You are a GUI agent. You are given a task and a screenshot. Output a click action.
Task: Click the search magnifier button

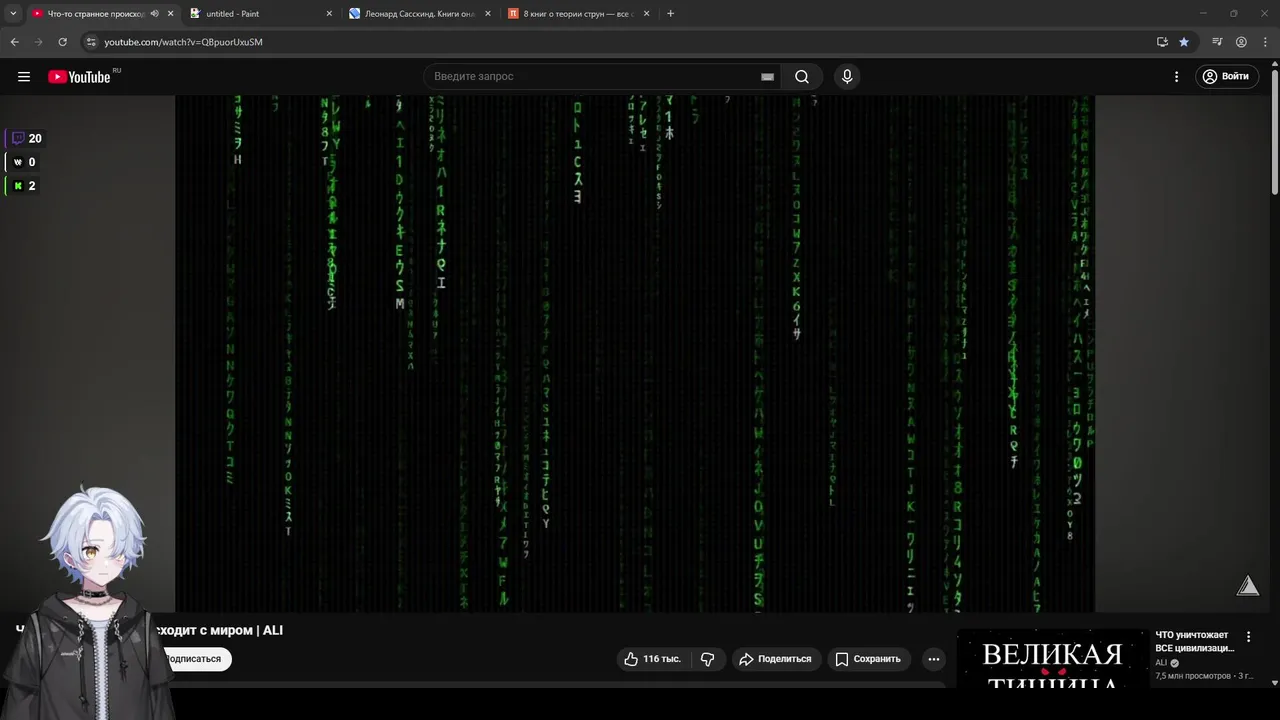(x=802, y=77)
